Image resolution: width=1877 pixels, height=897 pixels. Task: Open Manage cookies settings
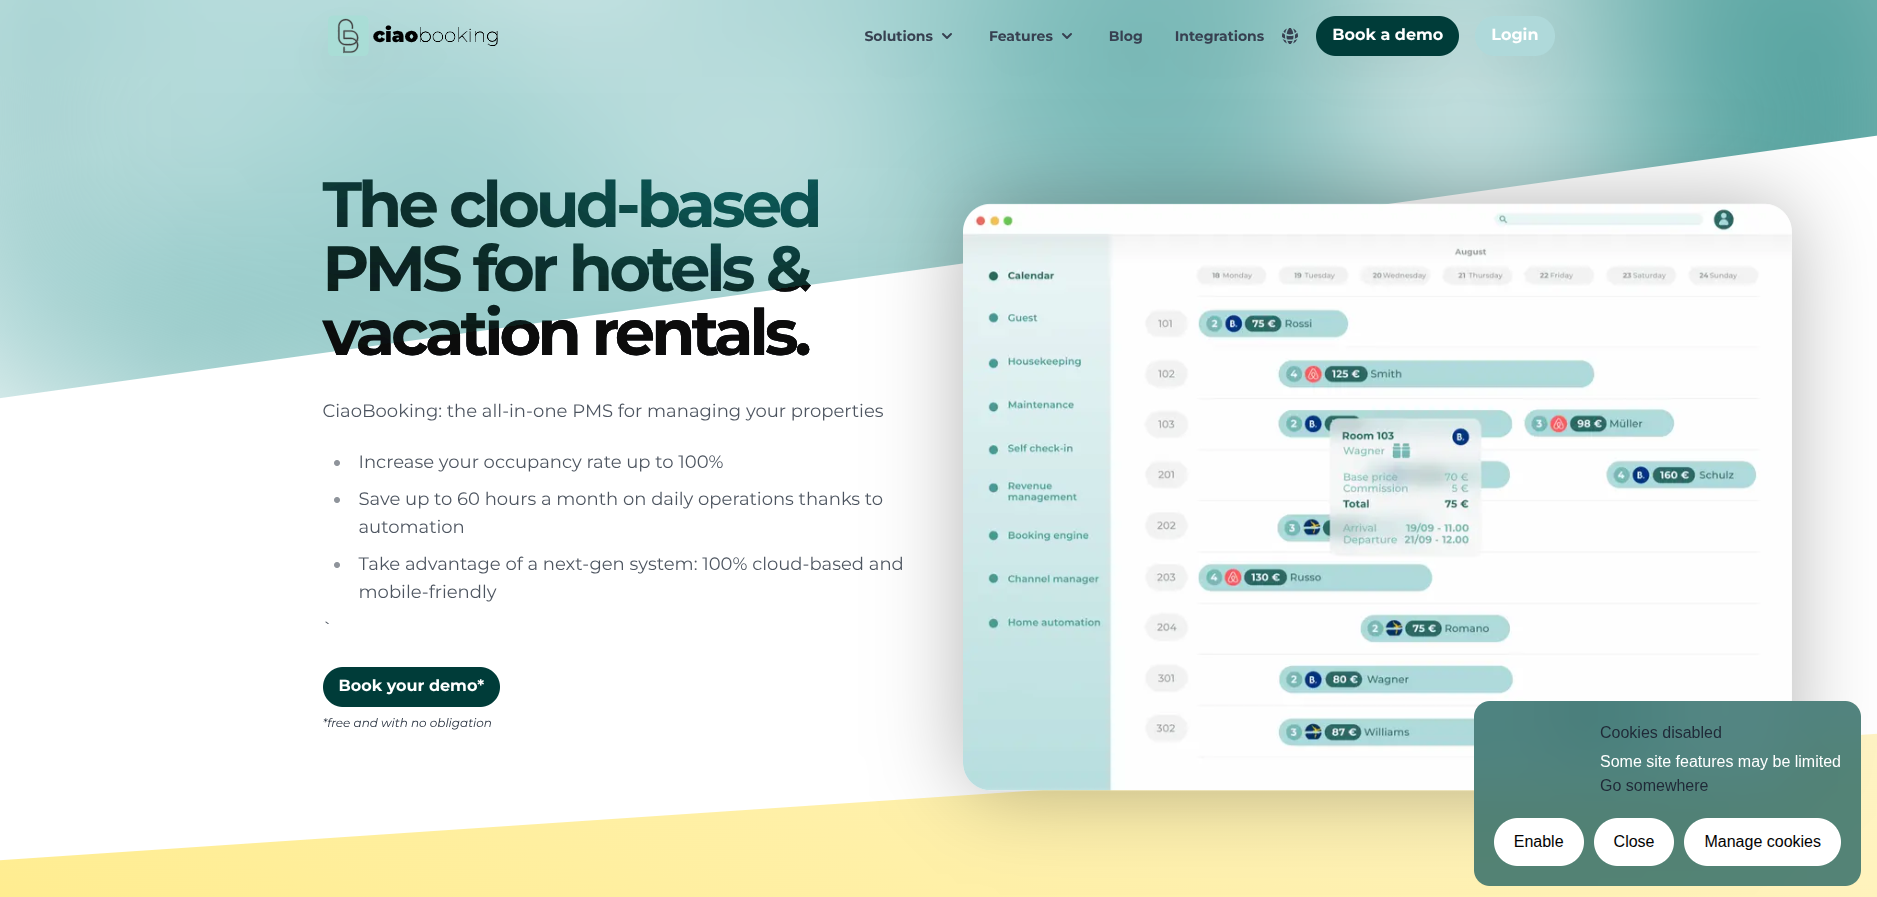[1762, 842]
